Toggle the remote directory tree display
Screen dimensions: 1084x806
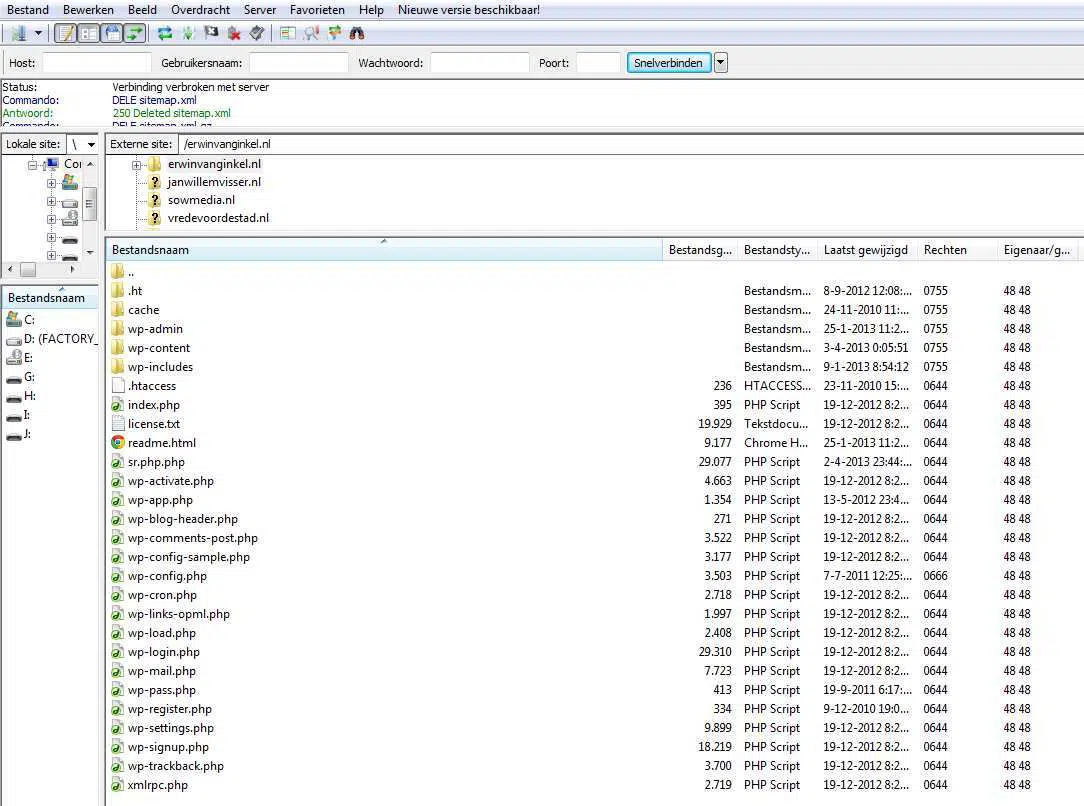point(112,33)
